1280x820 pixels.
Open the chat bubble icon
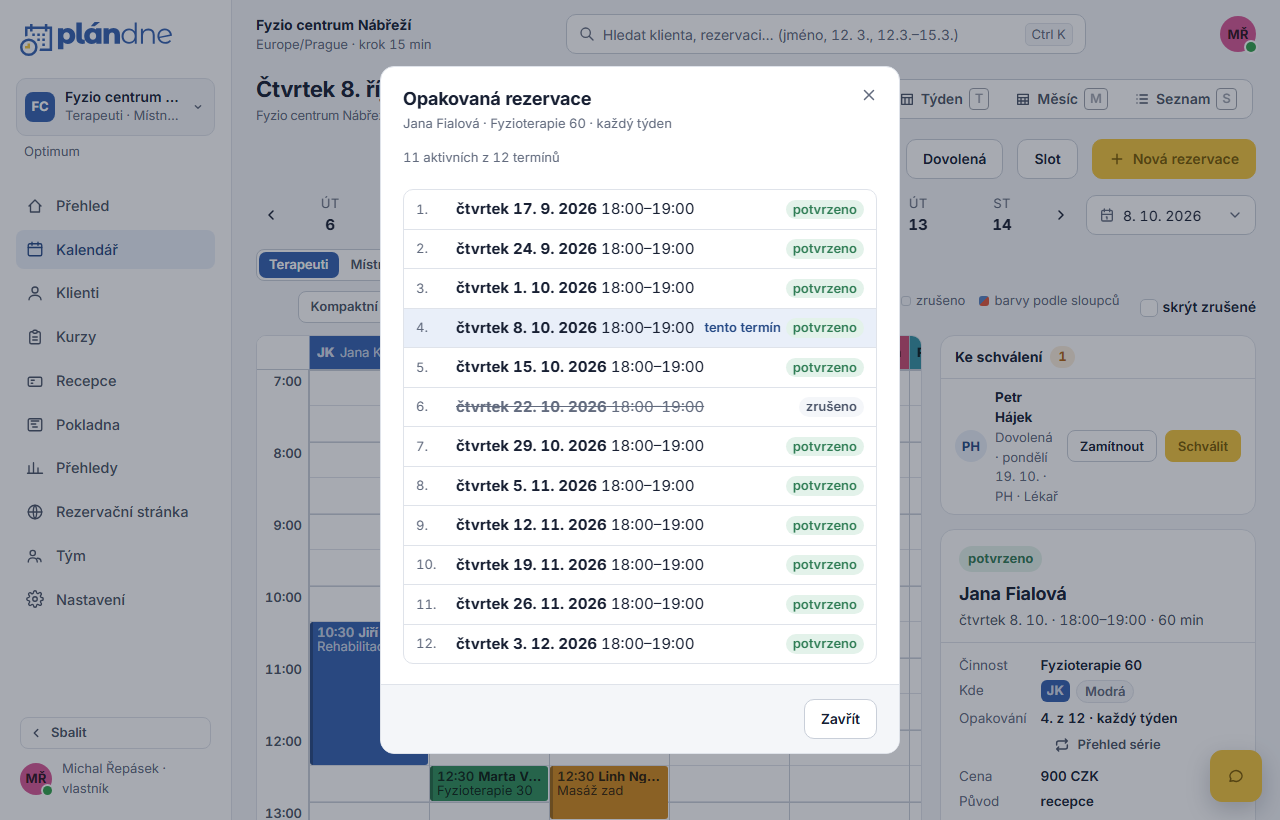[1235, 776]
